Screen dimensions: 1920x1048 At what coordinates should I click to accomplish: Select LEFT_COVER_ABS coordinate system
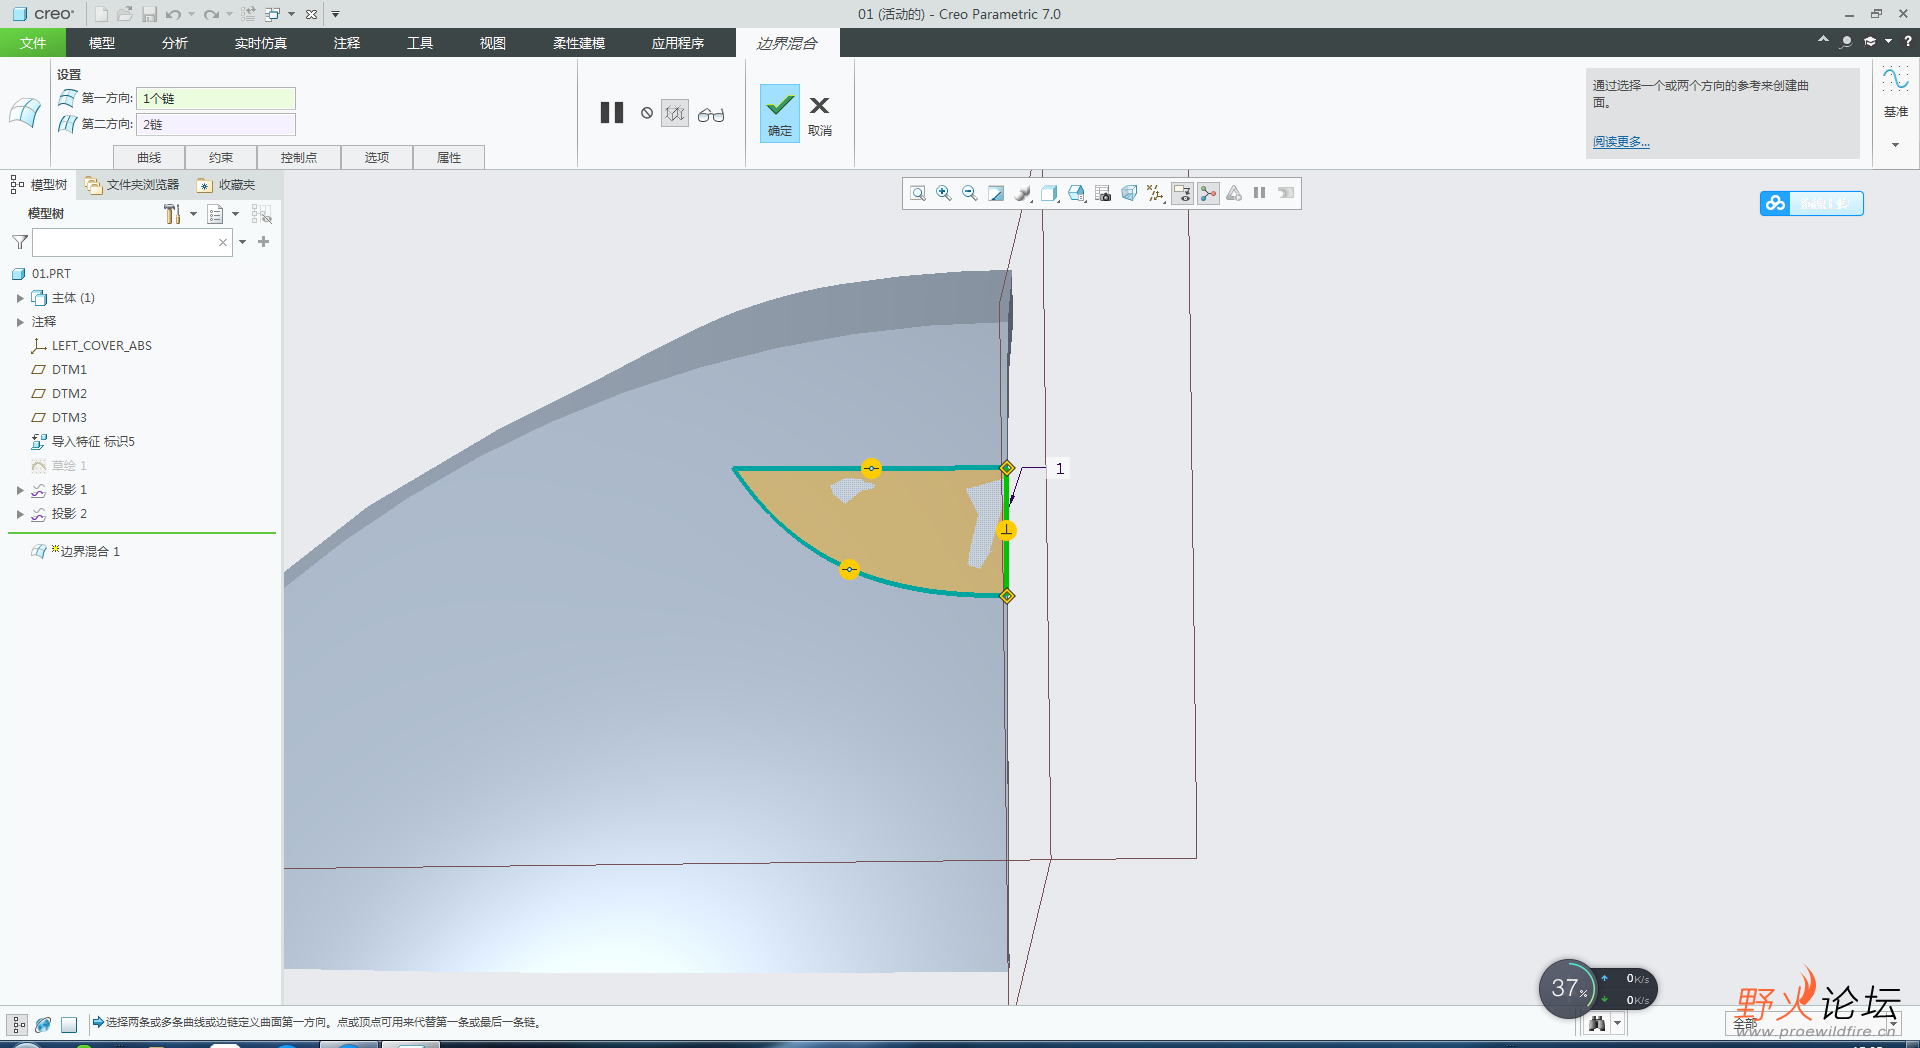click(91, 346)
